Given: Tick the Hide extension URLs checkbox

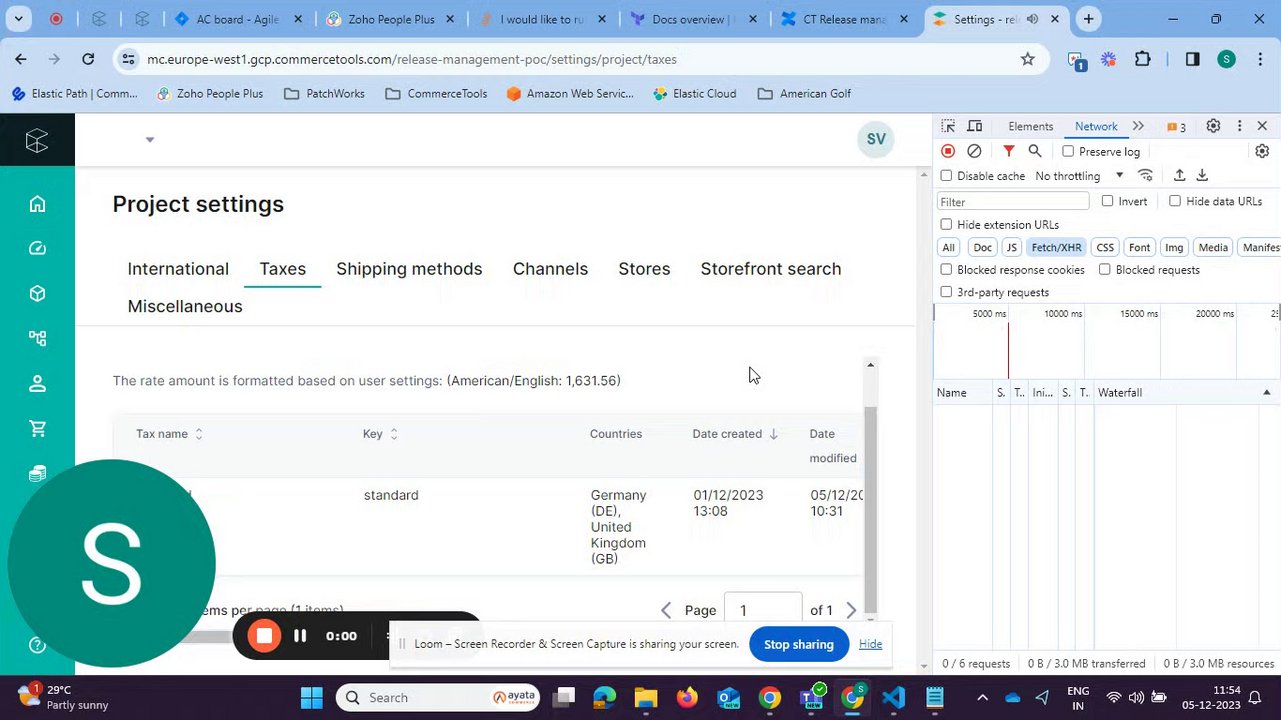Looking at the screenshot, I should point(946,225).
